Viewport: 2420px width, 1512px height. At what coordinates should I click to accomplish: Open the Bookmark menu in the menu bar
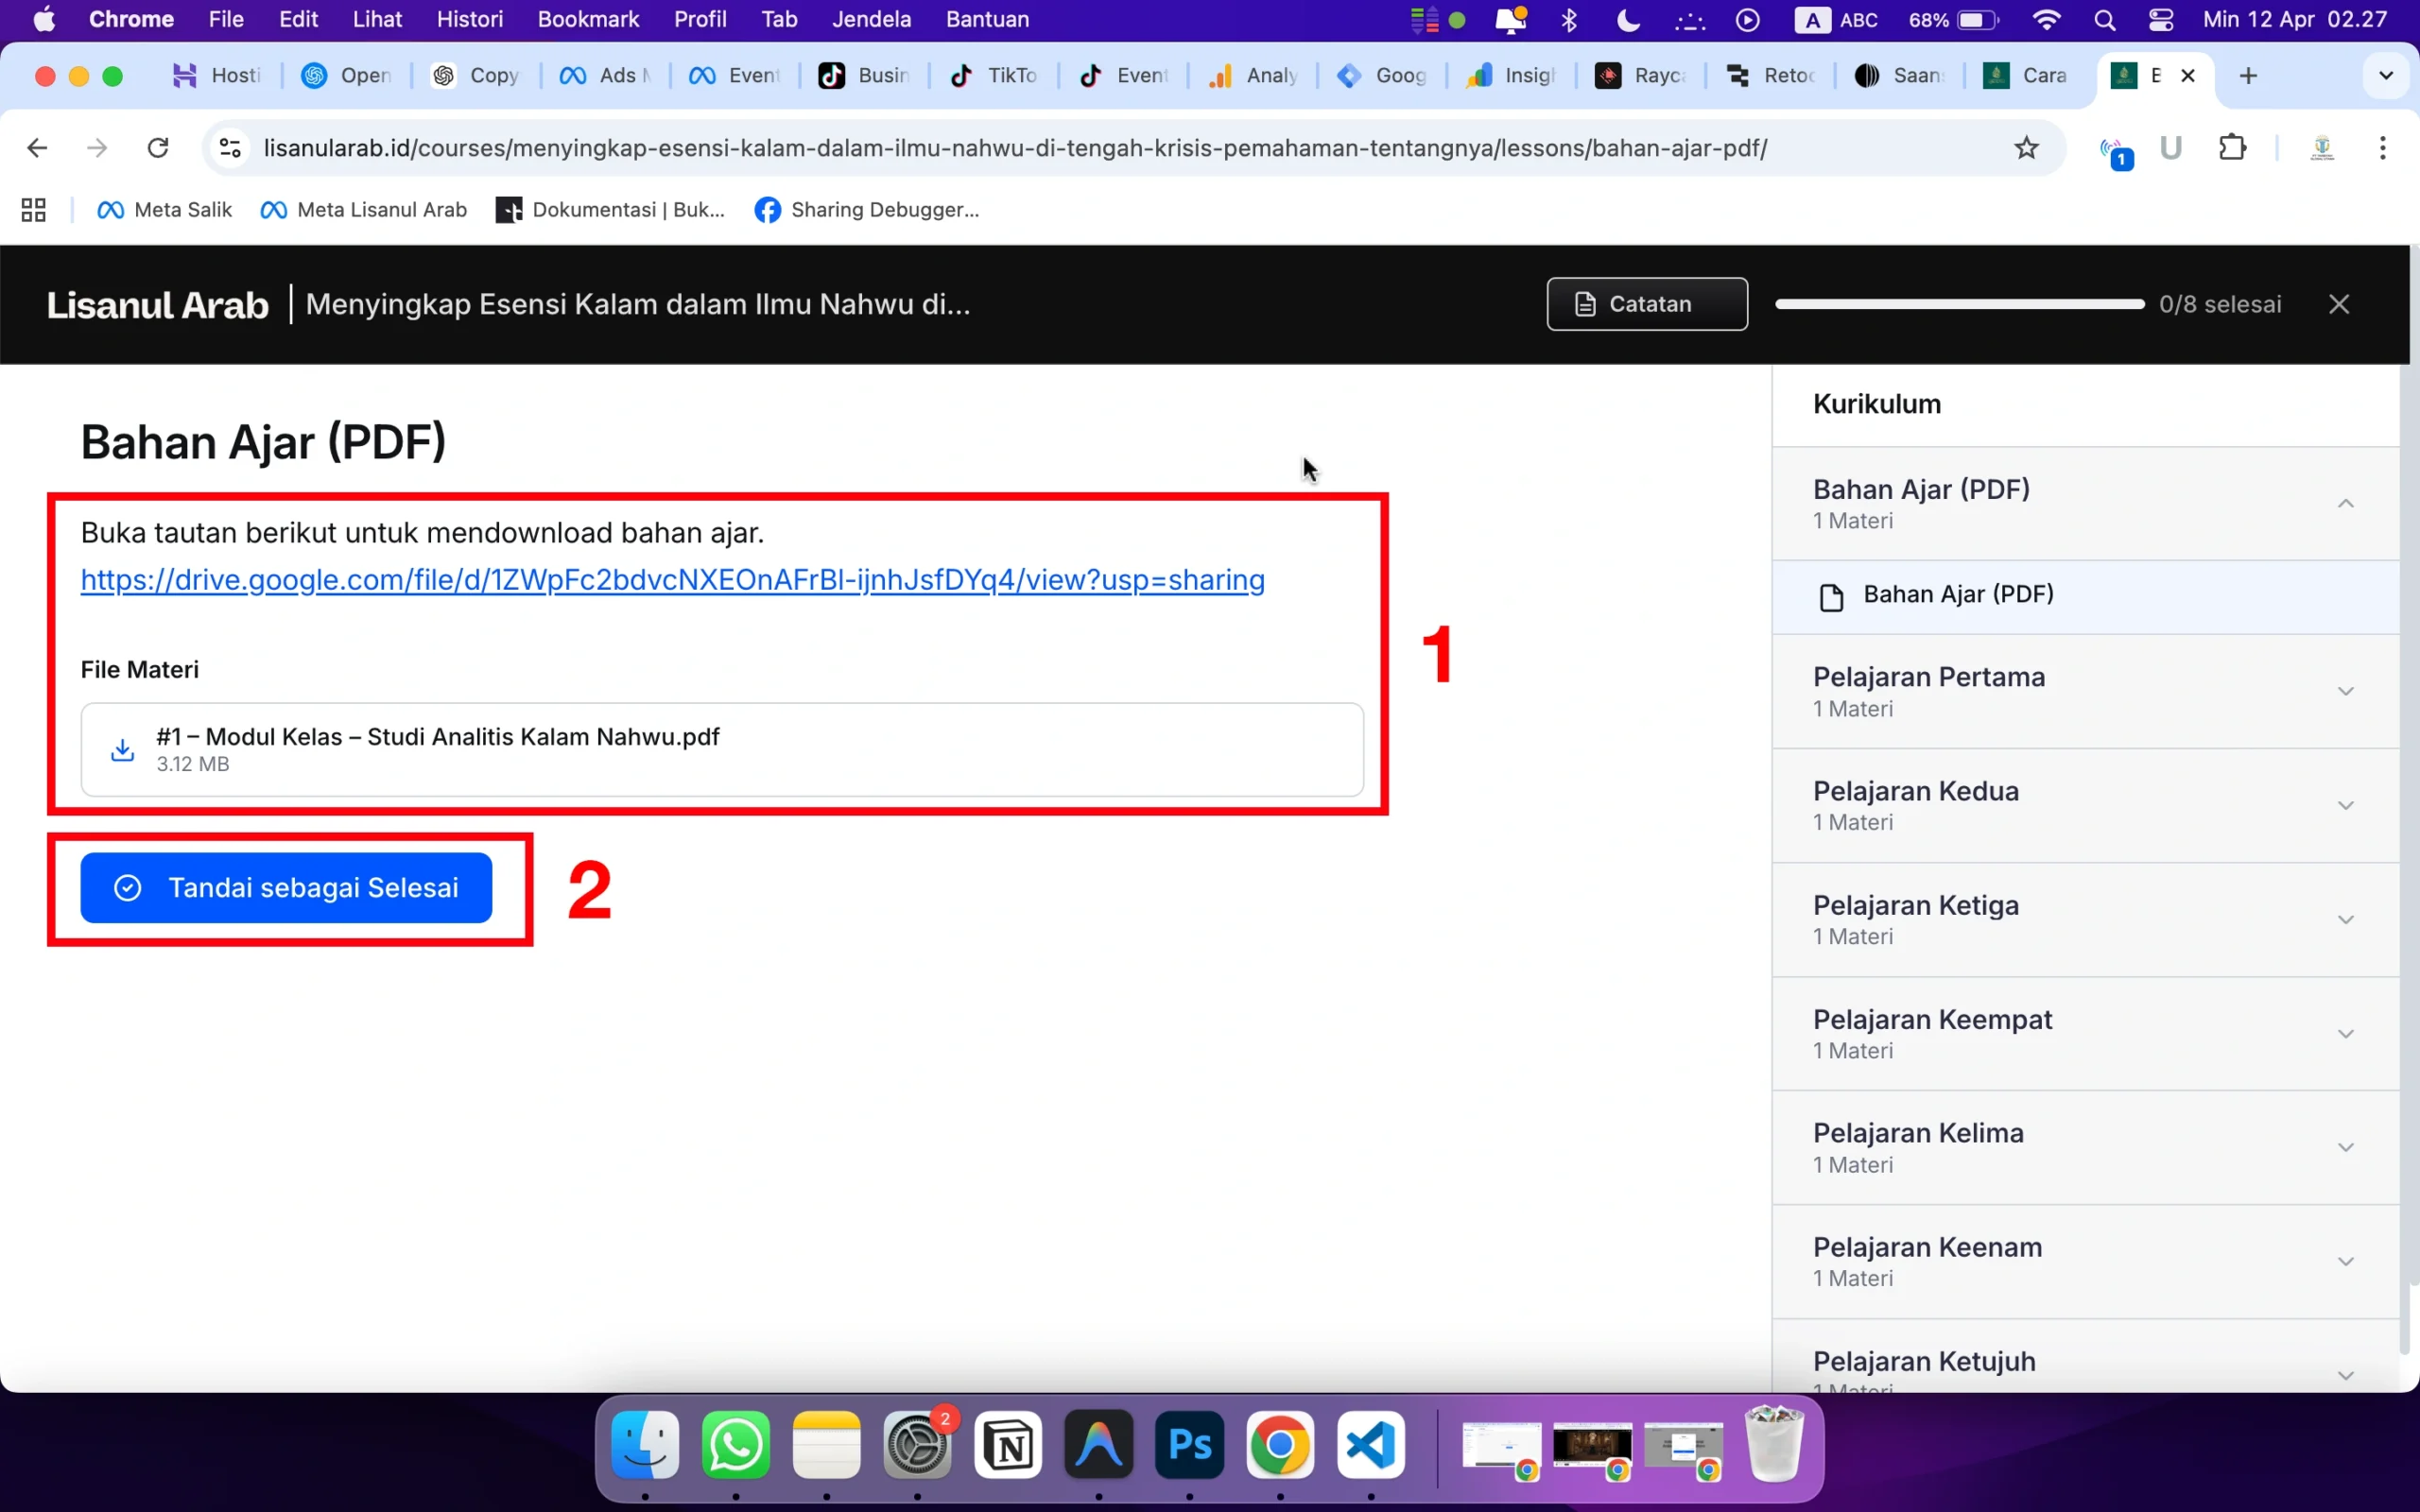[588, 20]
